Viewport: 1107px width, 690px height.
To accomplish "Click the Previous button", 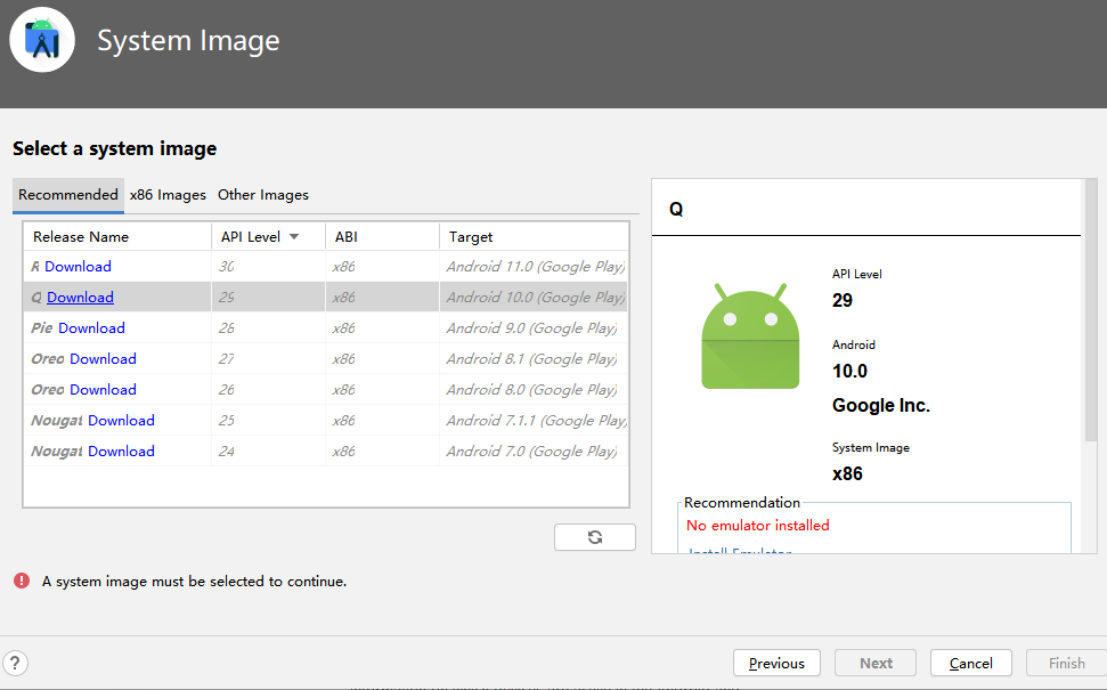I will [777, 663].
